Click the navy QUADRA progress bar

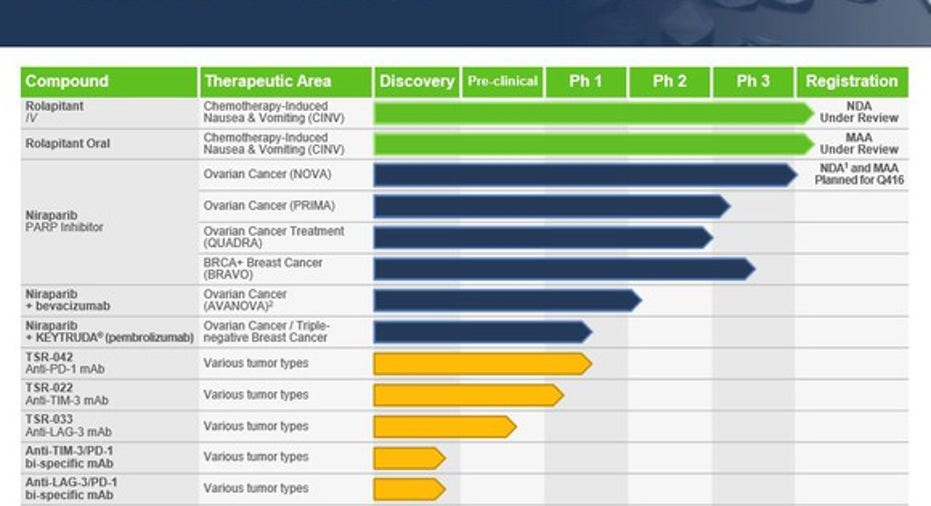point(543,238)
